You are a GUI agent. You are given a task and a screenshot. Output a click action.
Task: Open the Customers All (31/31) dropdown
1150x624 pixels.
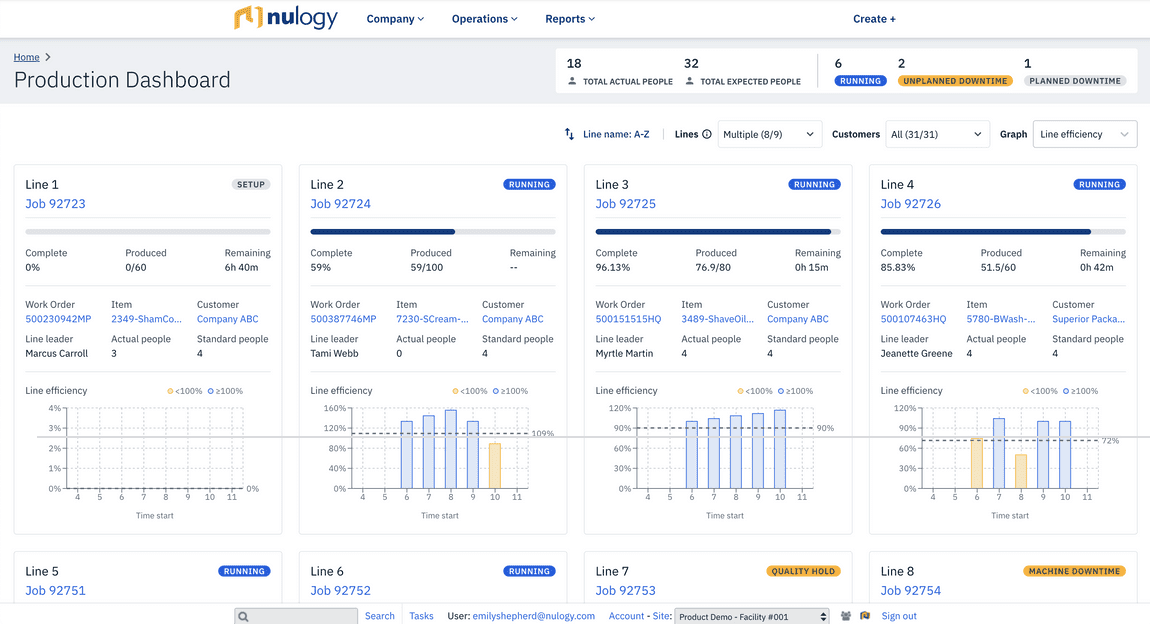(x=937, y=133)
